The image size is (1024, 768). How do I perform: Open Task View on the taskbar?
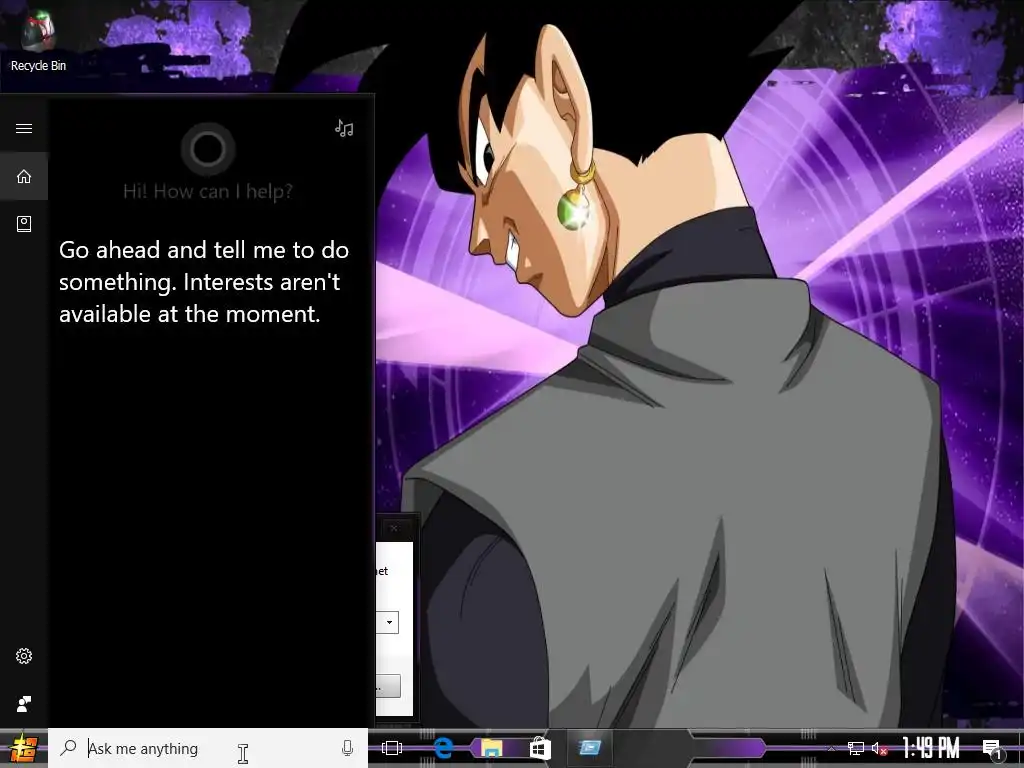(392, 748)
